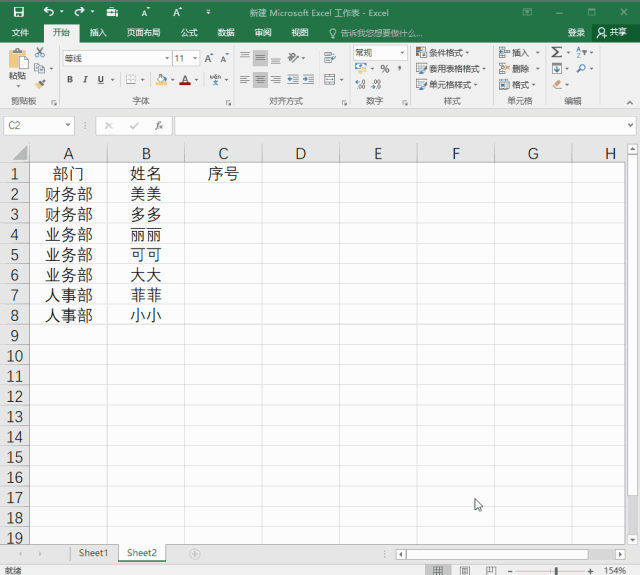Viewport: 640px width, 575px height.
Task: Open the font name dropdown
Action: (167, 58)
